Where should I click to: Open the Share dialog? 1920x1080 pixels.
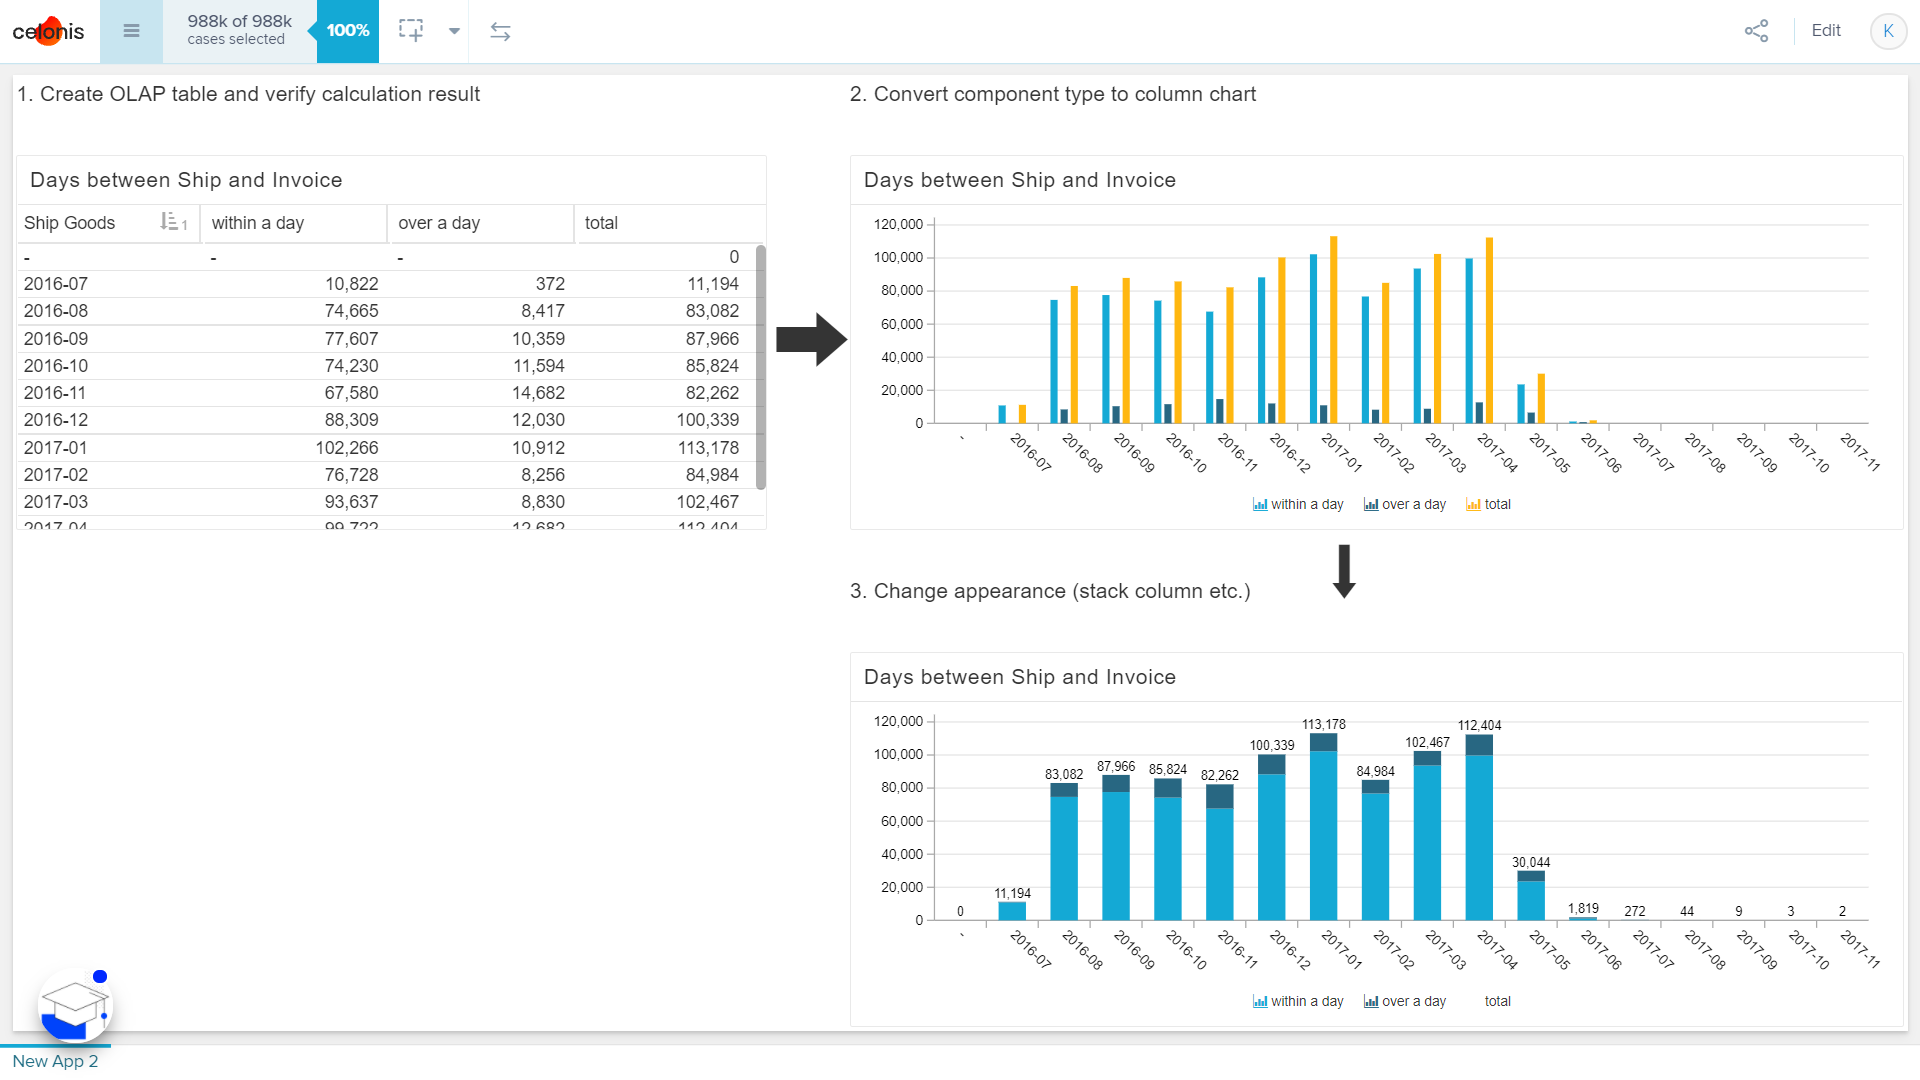(x=1757, y=31)
